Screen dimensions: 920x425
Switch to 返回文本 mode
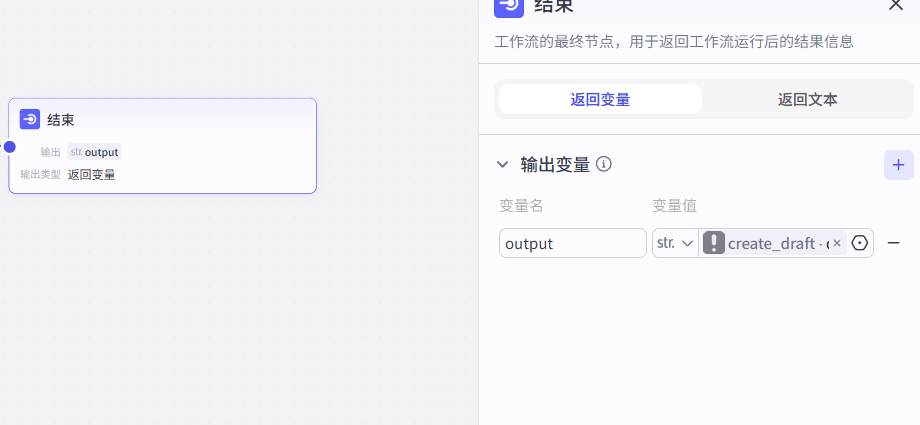coord(807,99)
